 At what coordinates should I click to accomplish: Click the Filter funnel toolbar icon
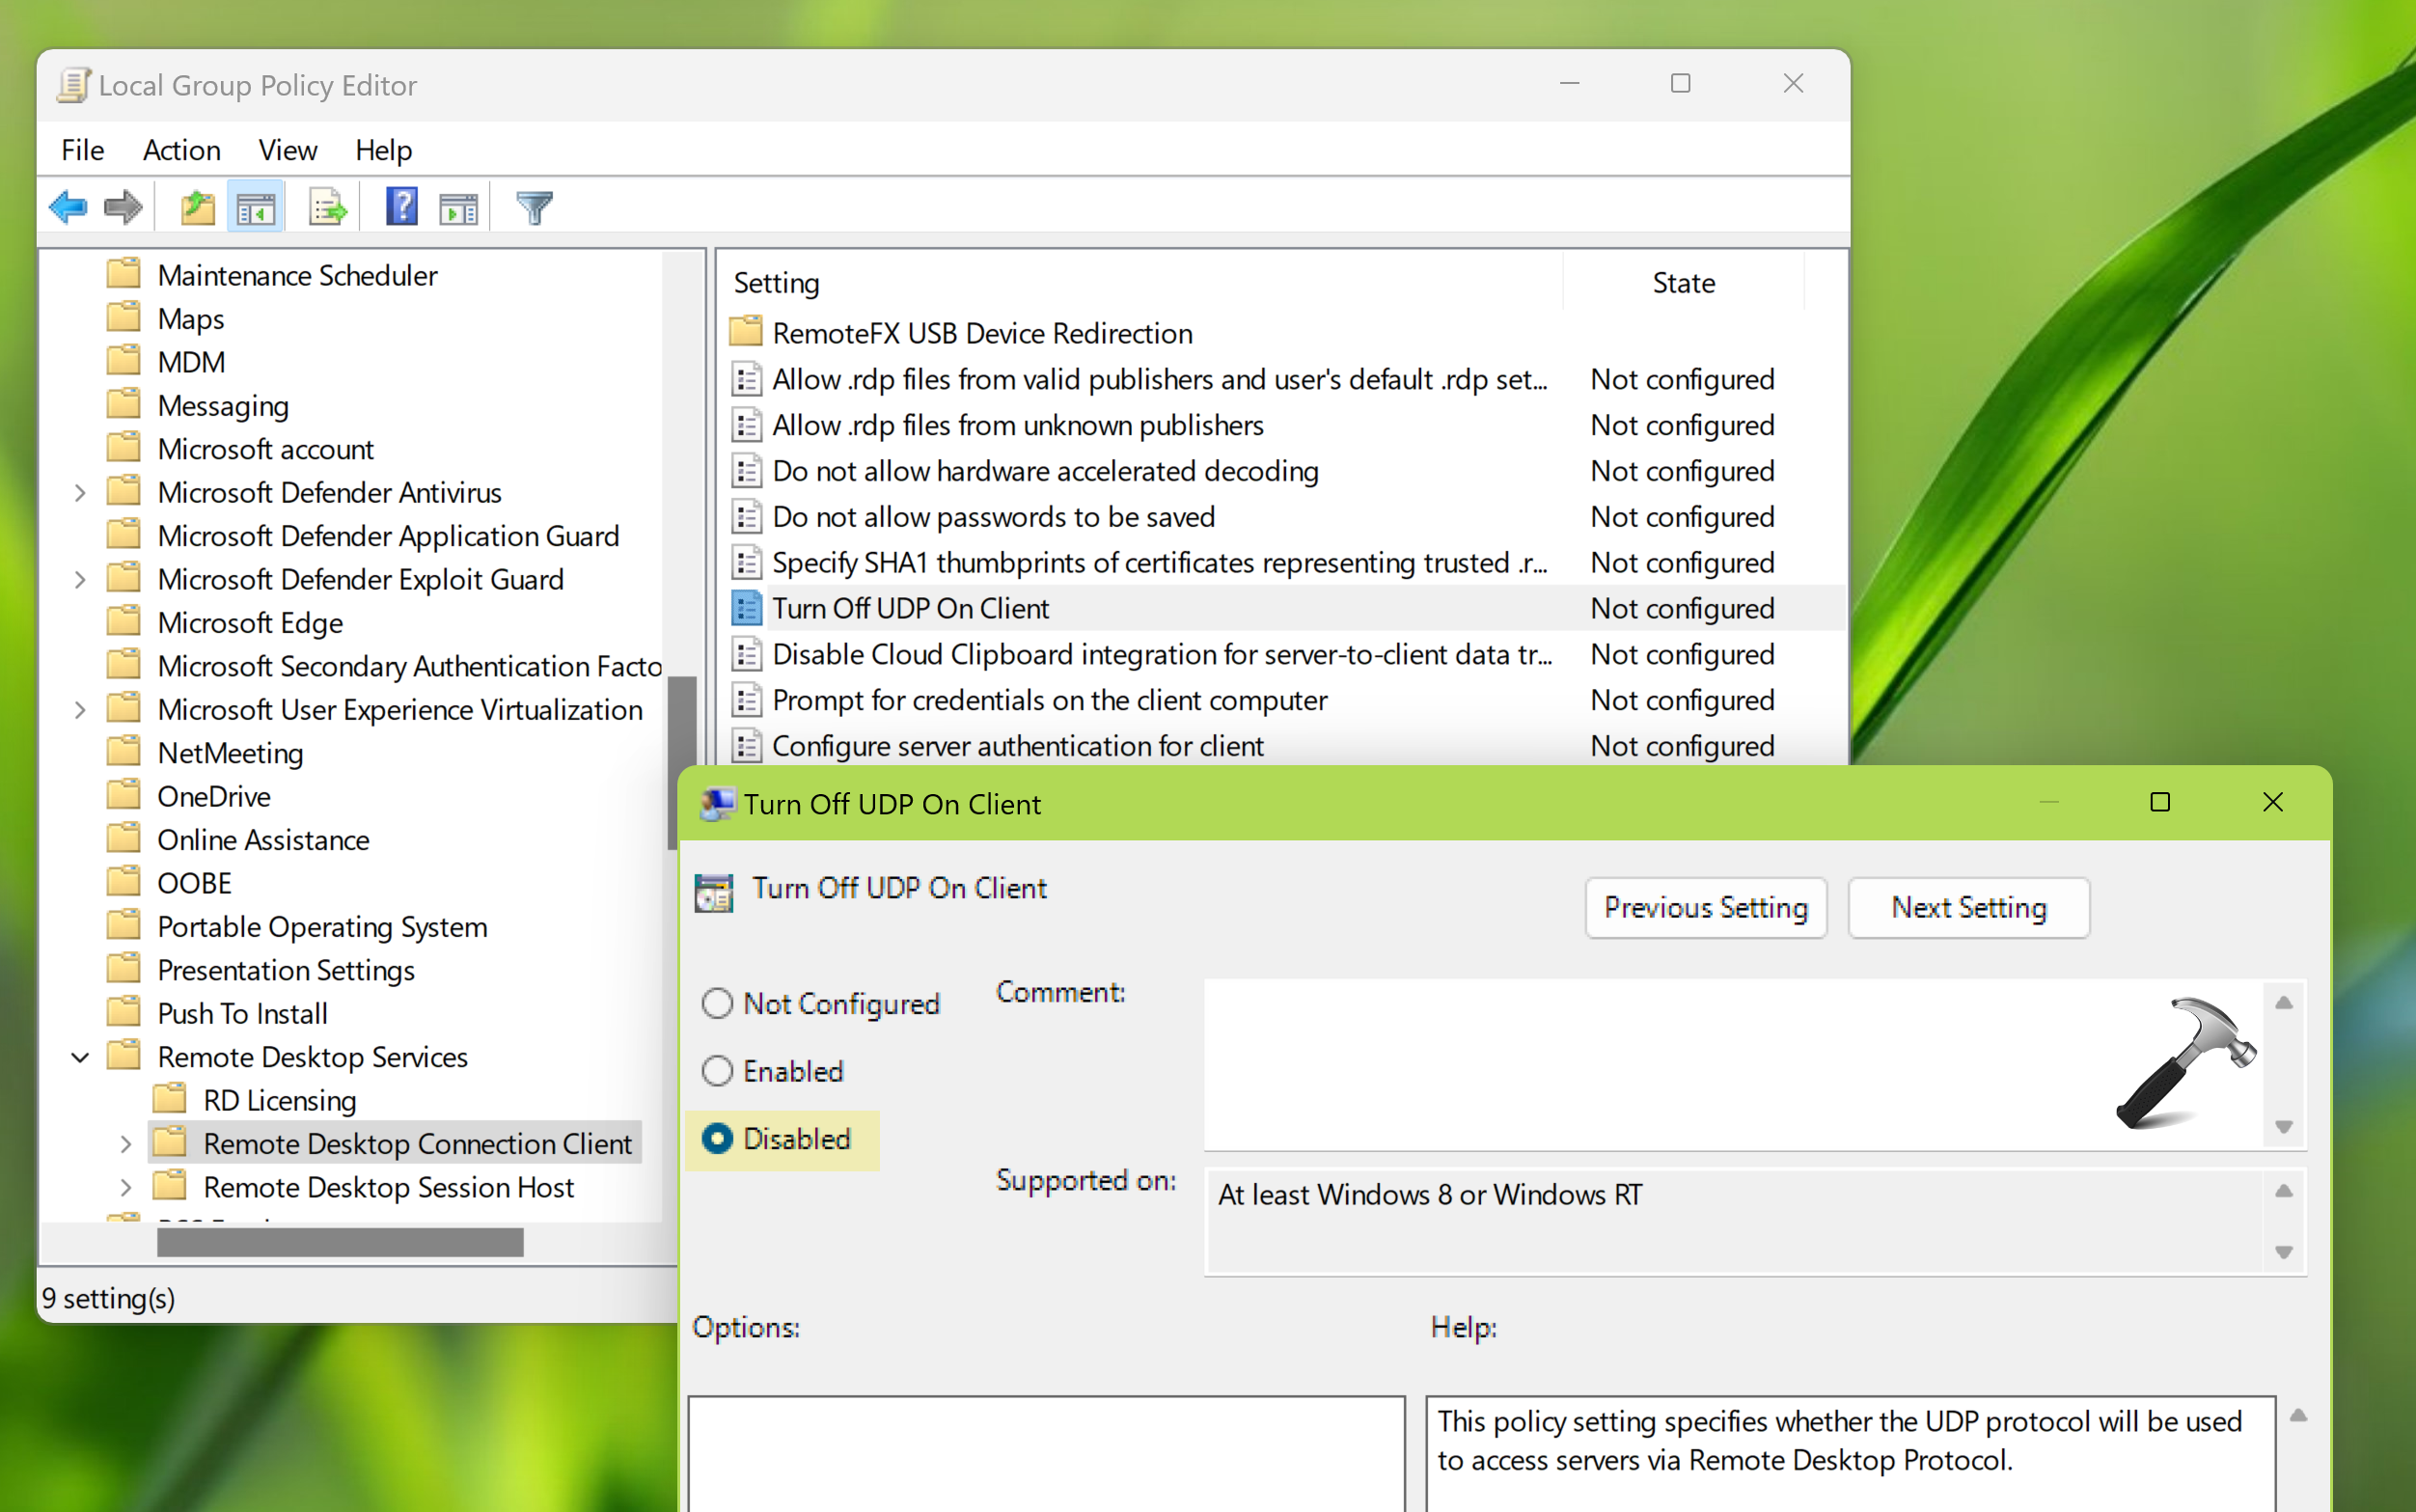[534, 208]
